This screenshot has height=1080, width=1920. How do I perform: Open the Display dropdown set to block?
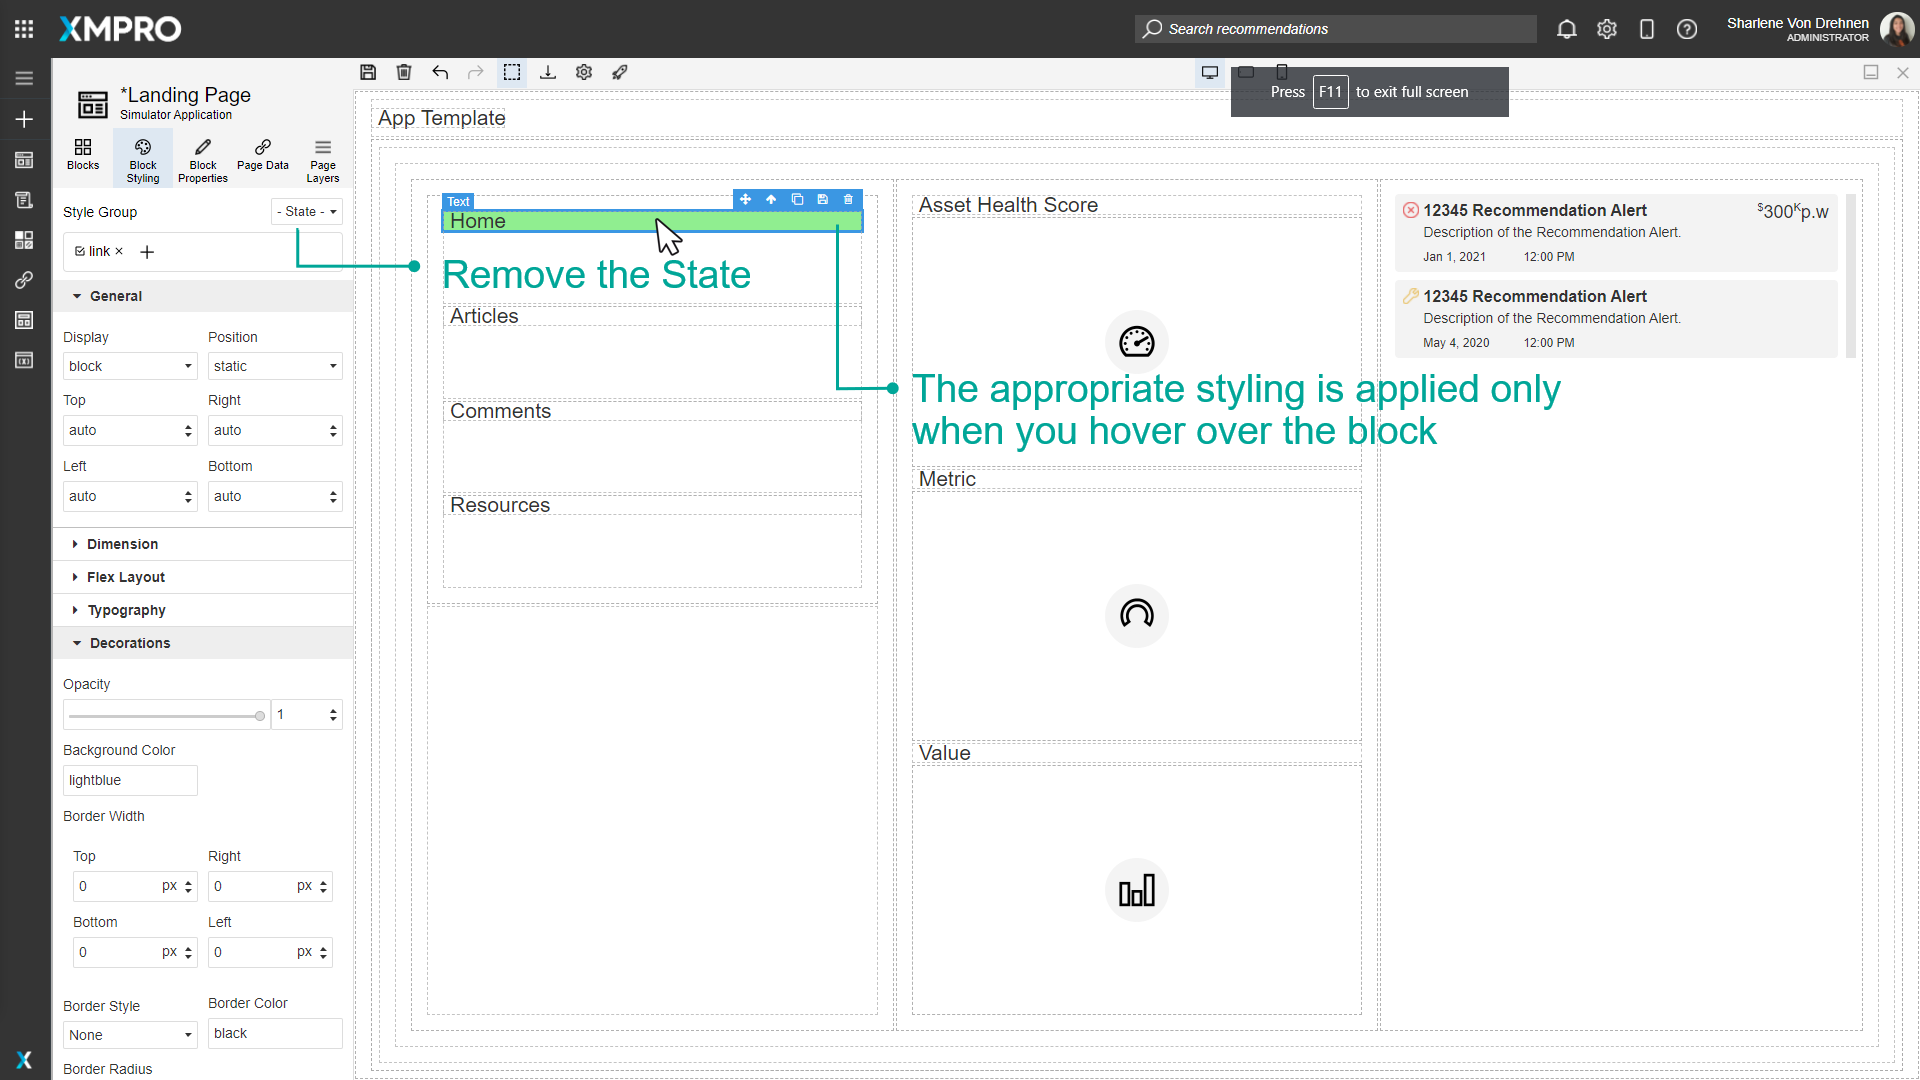tap(129, 366)
